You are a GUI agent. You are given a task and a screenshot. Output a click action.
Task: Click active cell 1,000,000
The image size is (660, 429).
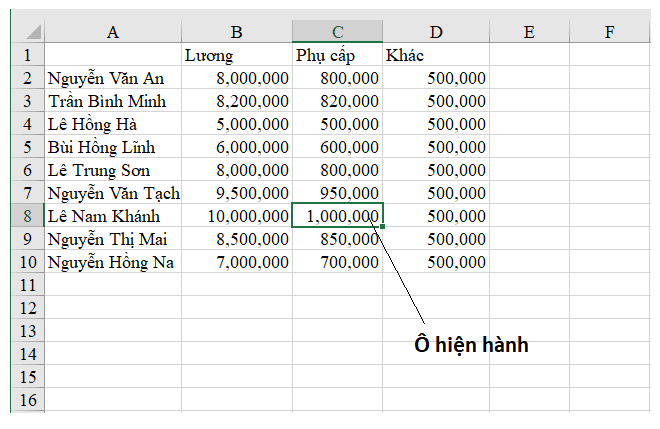click(338, 216)
